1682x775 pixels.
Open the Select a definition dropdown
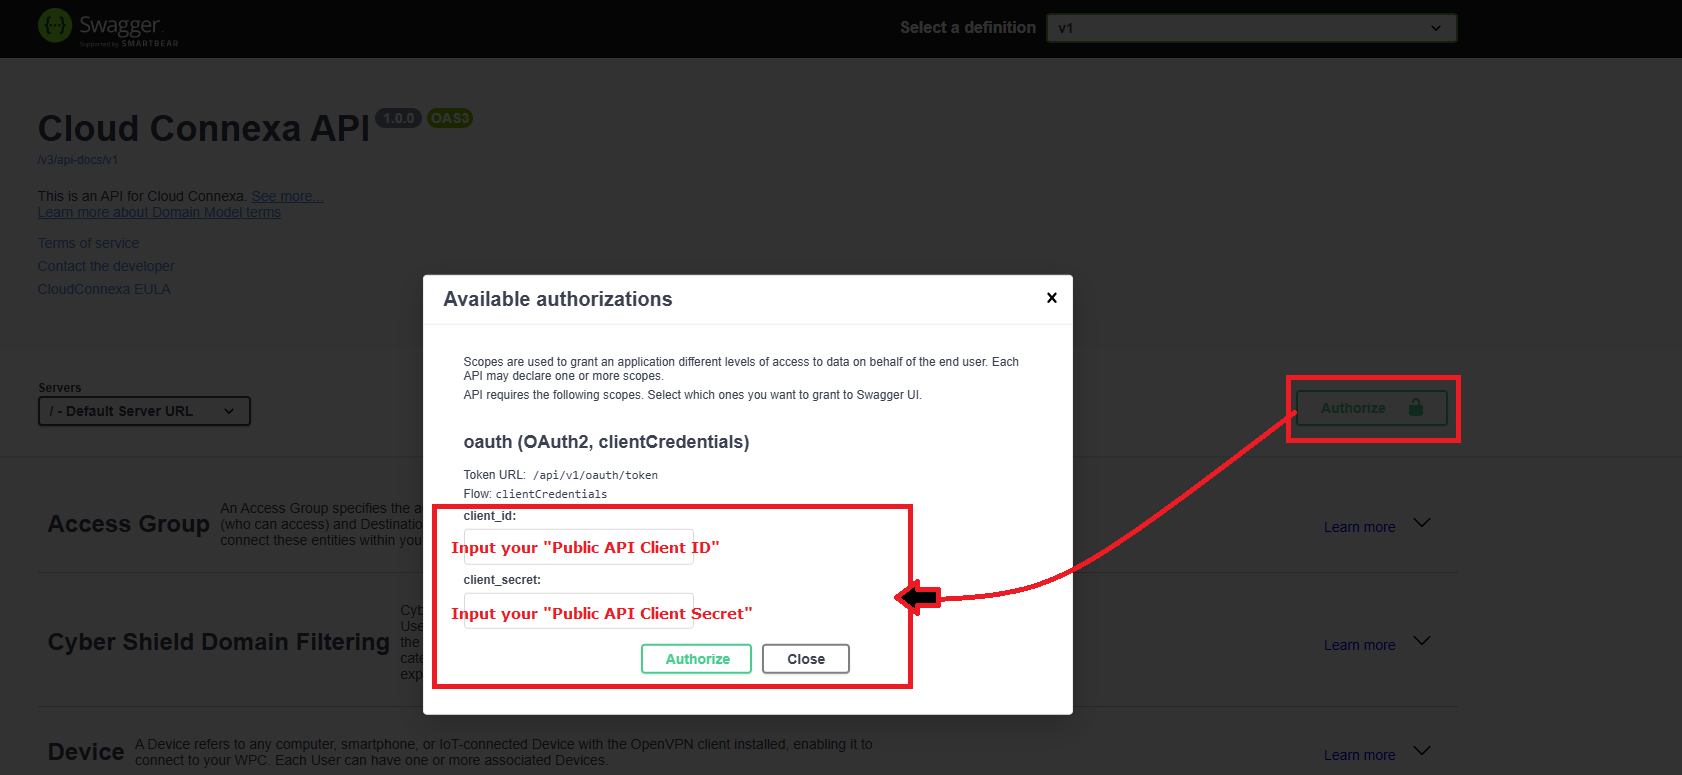click(x=1250, y=28)
